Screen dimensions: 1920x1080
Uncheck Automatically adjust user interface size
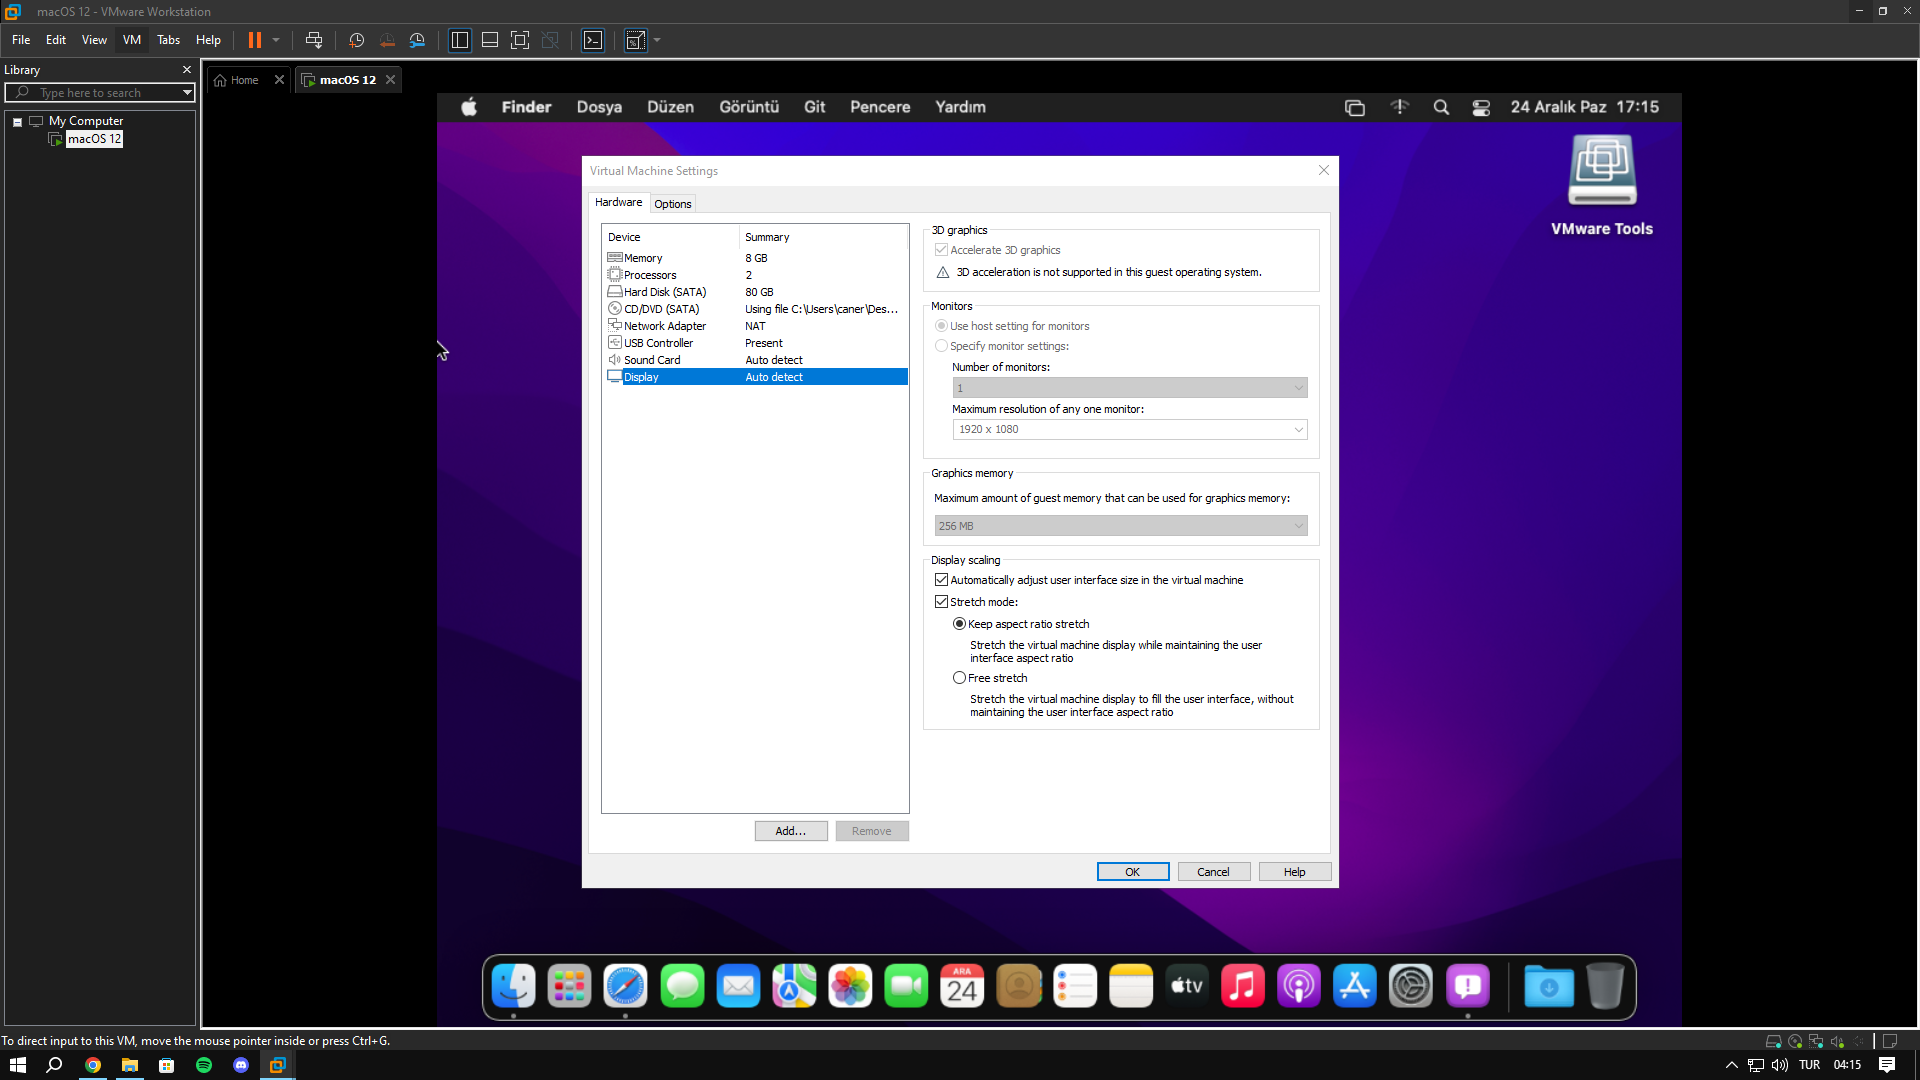coord(941,580)
